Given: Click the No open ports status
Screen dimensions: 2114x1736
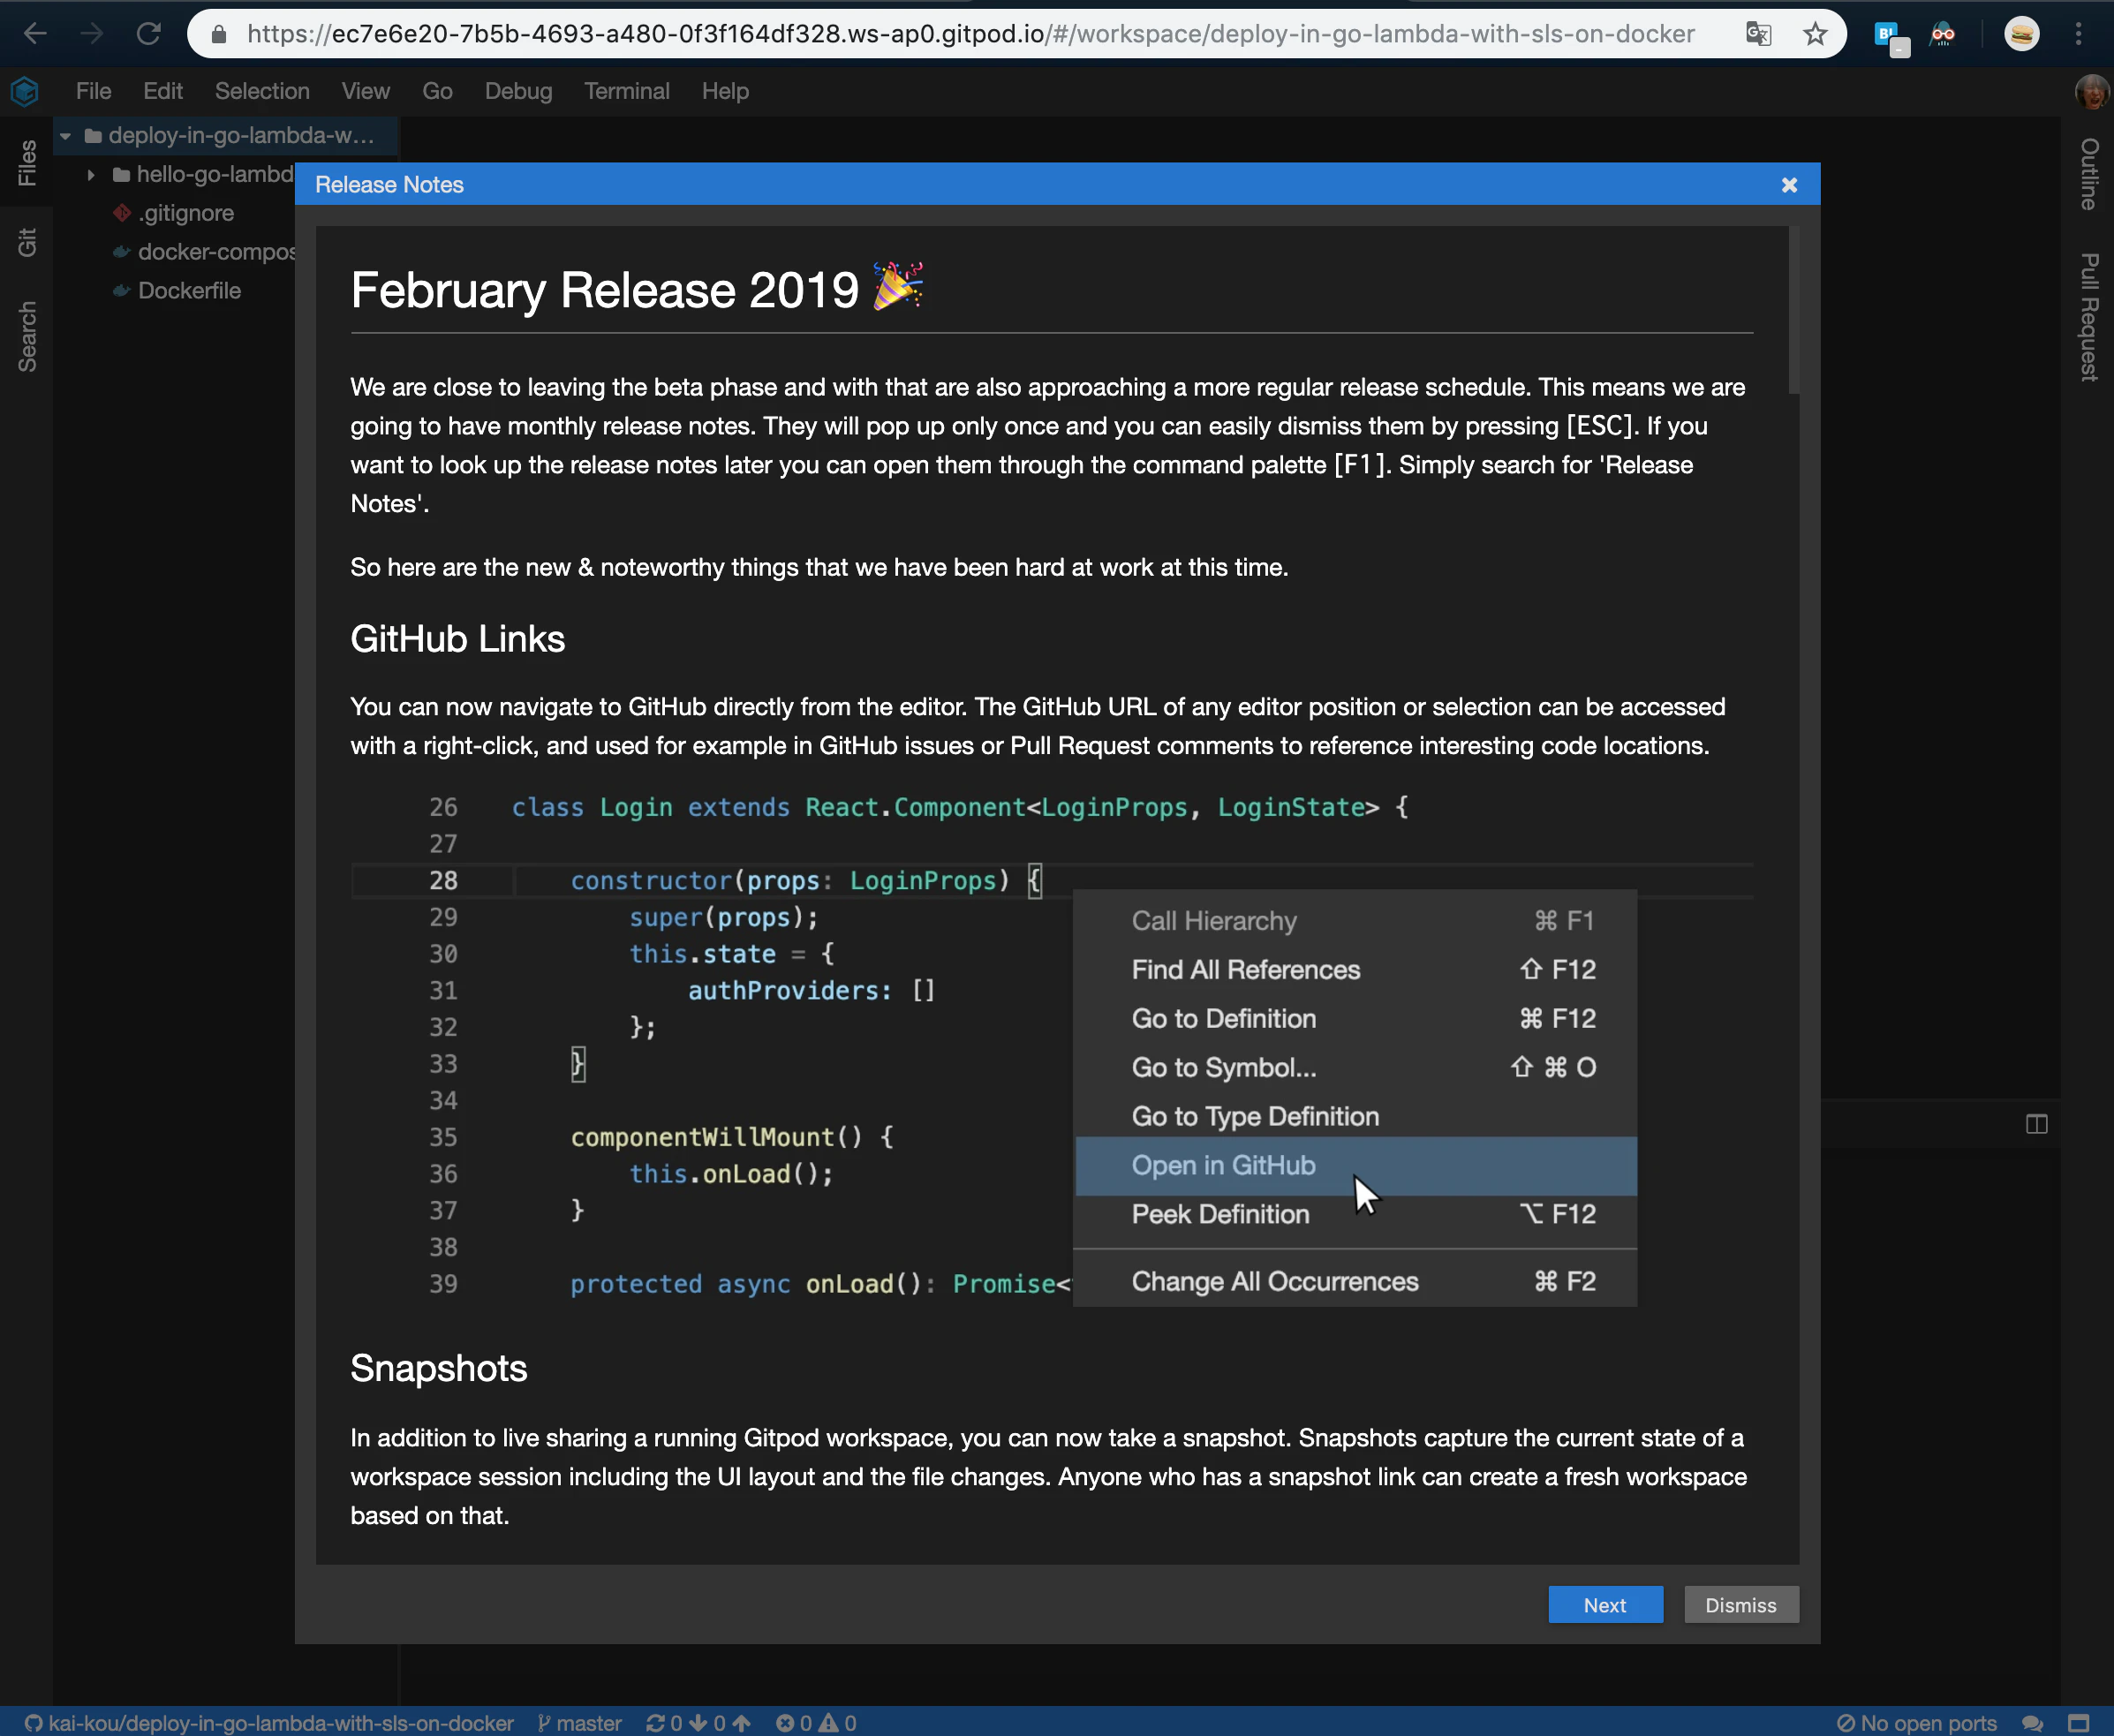Looking at the screenshot, I should point(1917,1723).
